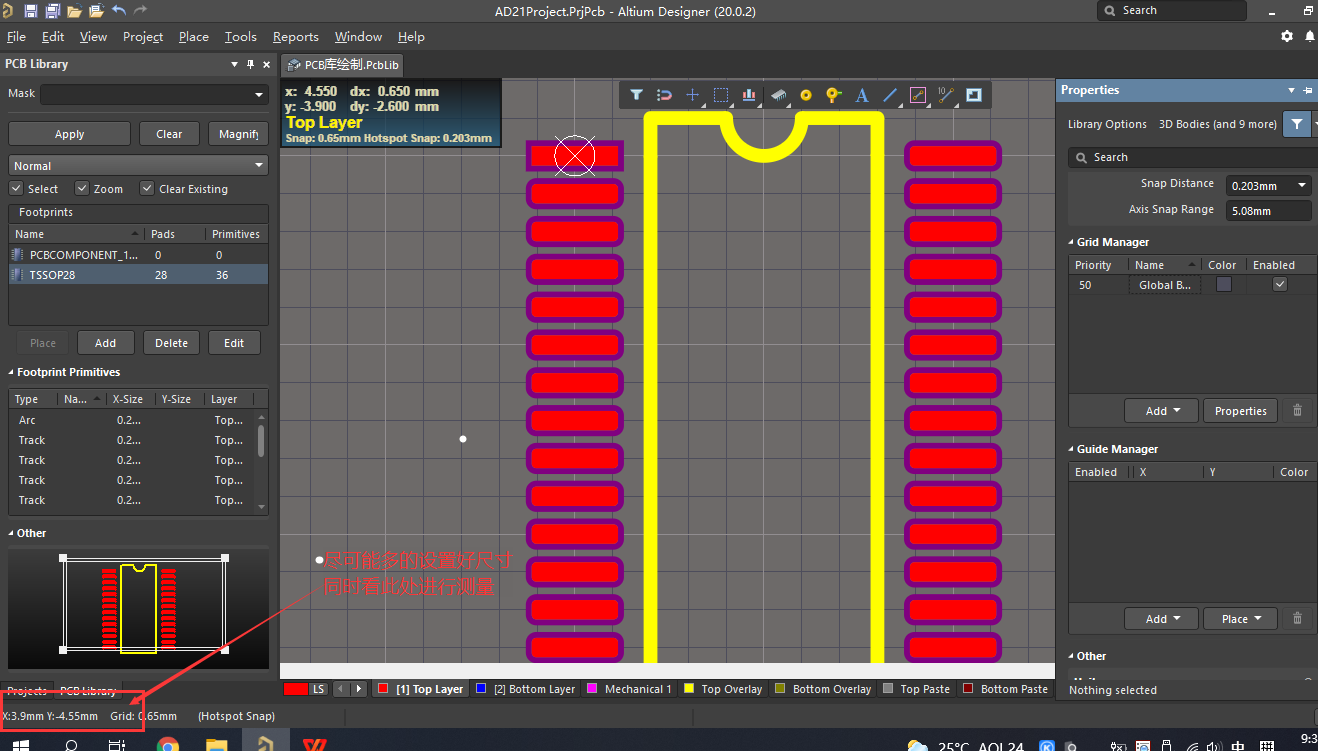This screenshot has height=751, width=1318.
Task: Click the move objects cross icon
Action: [x=692, y=95]
